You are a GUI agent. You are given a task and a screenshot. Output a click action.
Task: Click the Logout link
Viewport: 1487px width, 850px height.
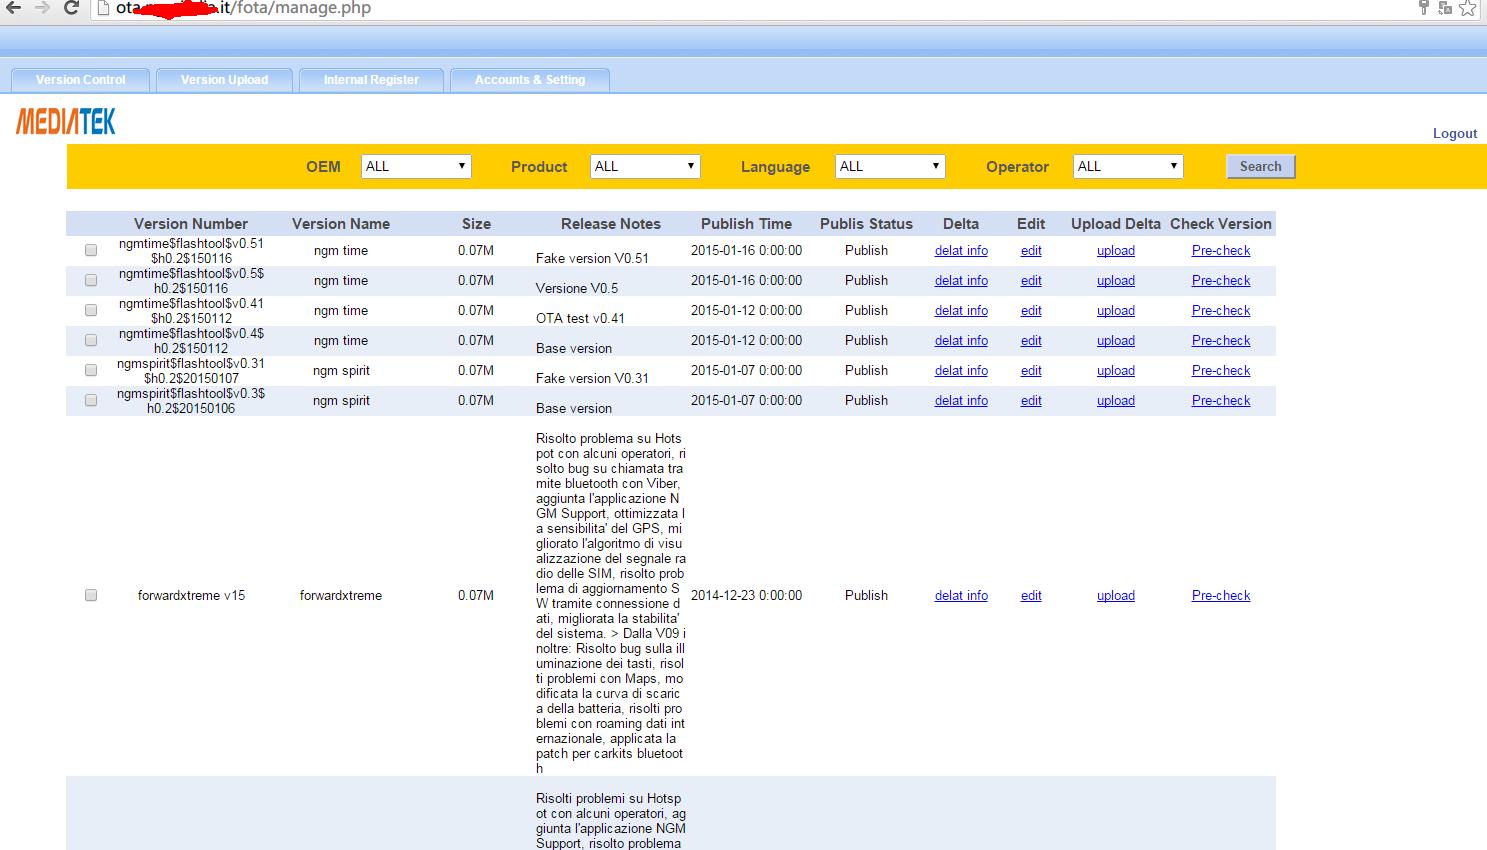pyautogui.click(x=1455, y=133)
